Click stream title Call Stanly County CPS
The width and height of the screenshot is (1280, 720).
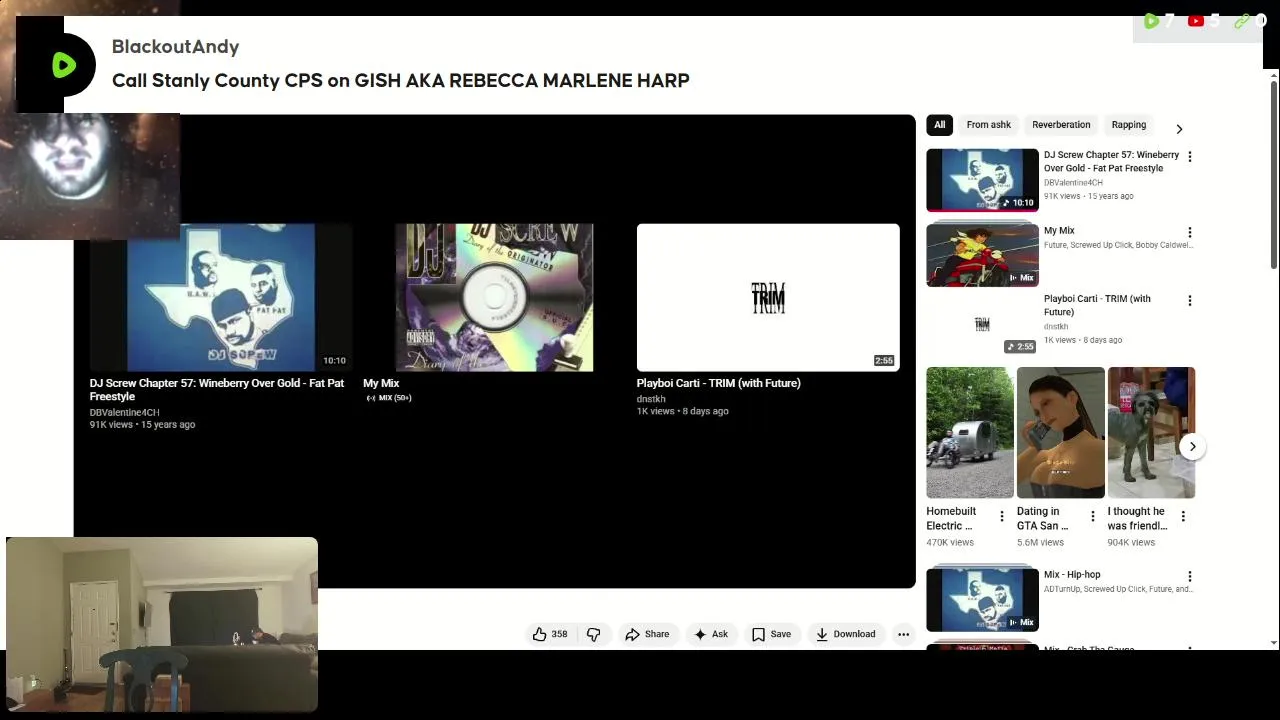pyautogui.click(x=400, y=80)
